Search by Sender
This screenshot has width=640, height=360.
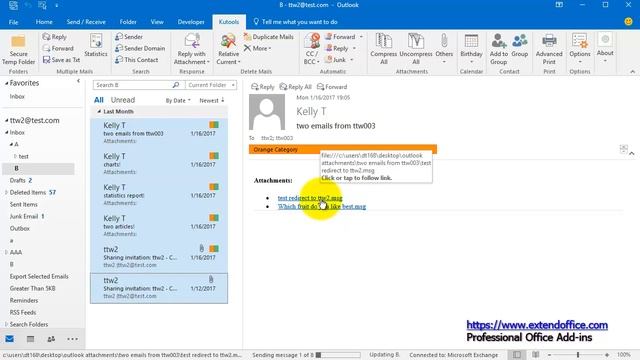[x=129, y=37]
